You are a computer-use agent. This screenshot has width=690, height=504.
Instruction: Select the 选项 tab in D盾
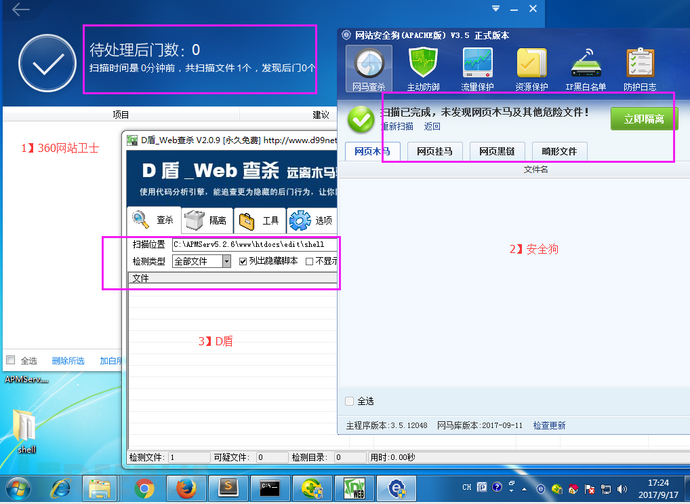pos(312,220)
